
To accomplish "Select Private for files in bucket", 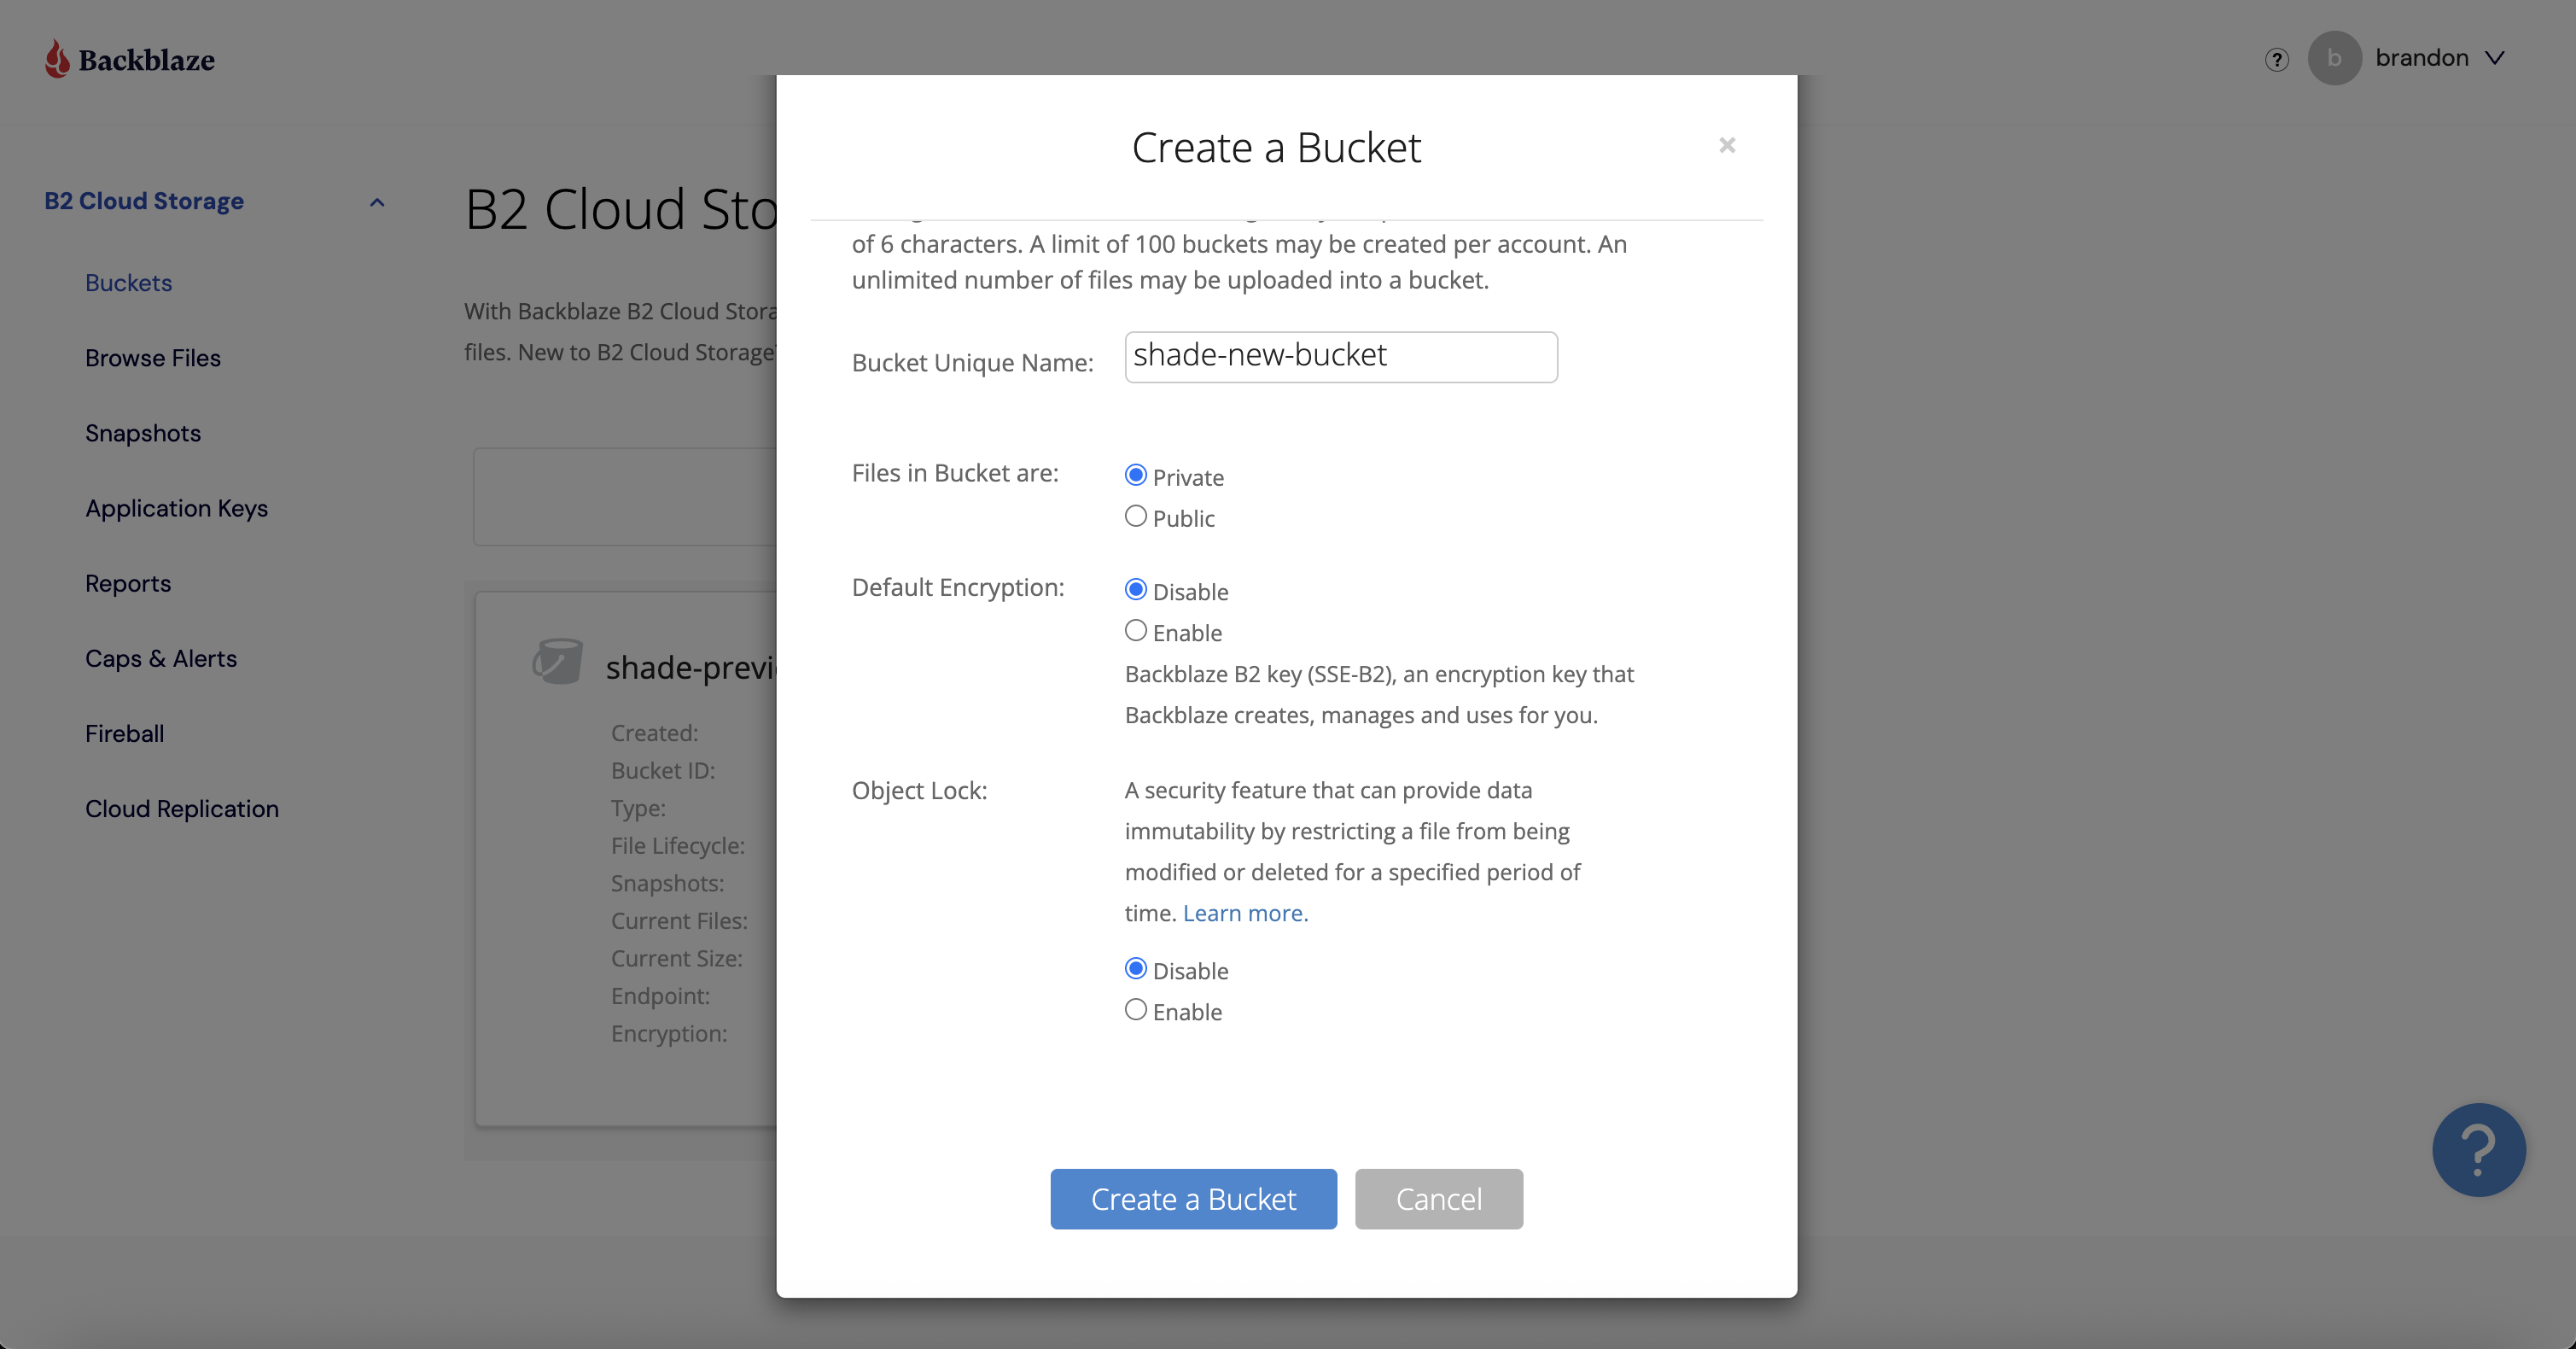I will coord(1135,476).
